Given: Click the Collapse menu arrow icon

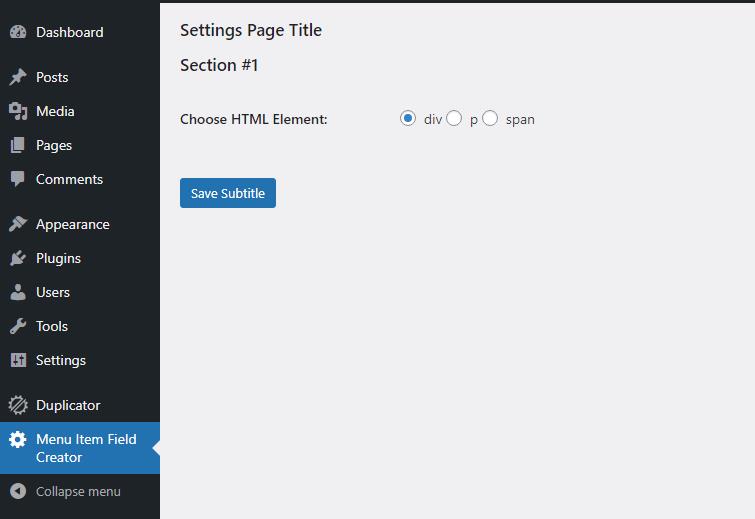Looking at the screenshot, I should click(x=18, y=491).
